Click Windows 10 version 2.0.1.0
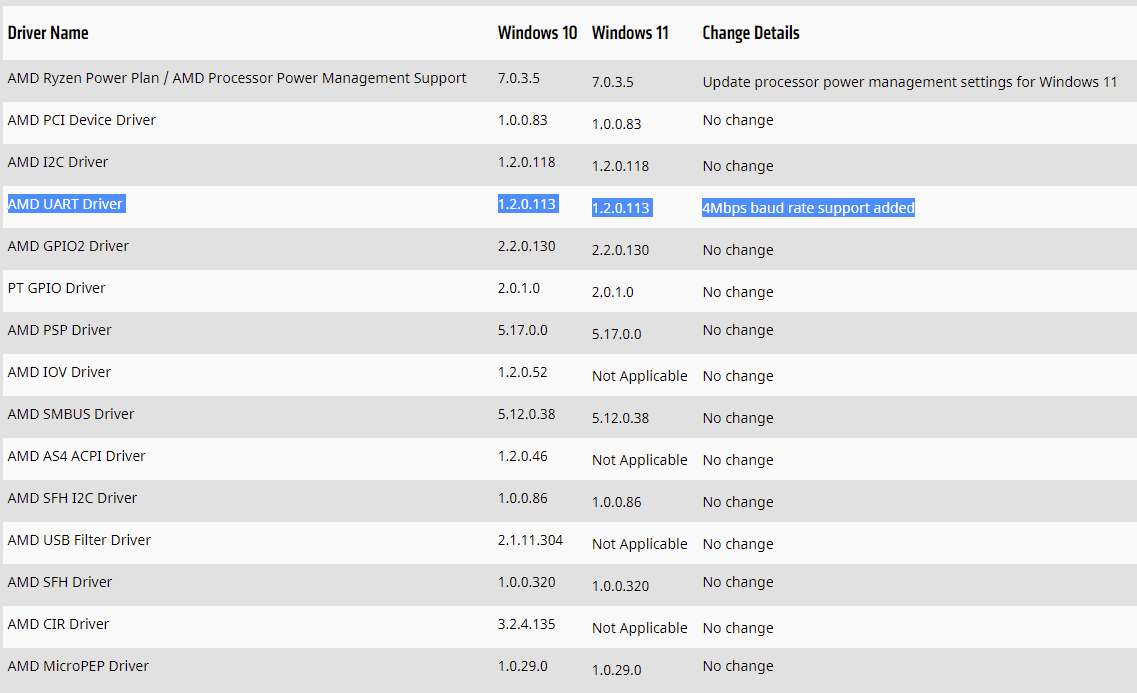1137x693 pixels. (518, 289)
